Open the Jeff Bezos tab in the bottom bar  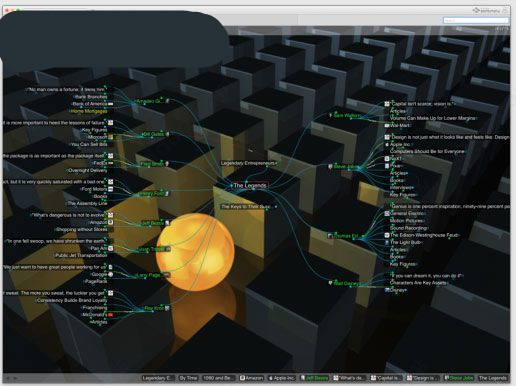(314, 378)
